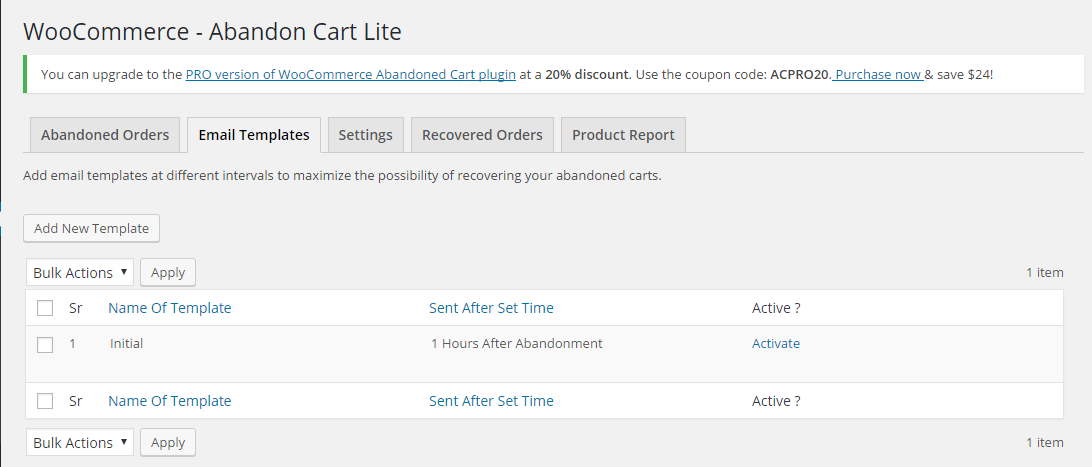Check the box for the Initial template
1092x467 pixels.
[45, 344]
